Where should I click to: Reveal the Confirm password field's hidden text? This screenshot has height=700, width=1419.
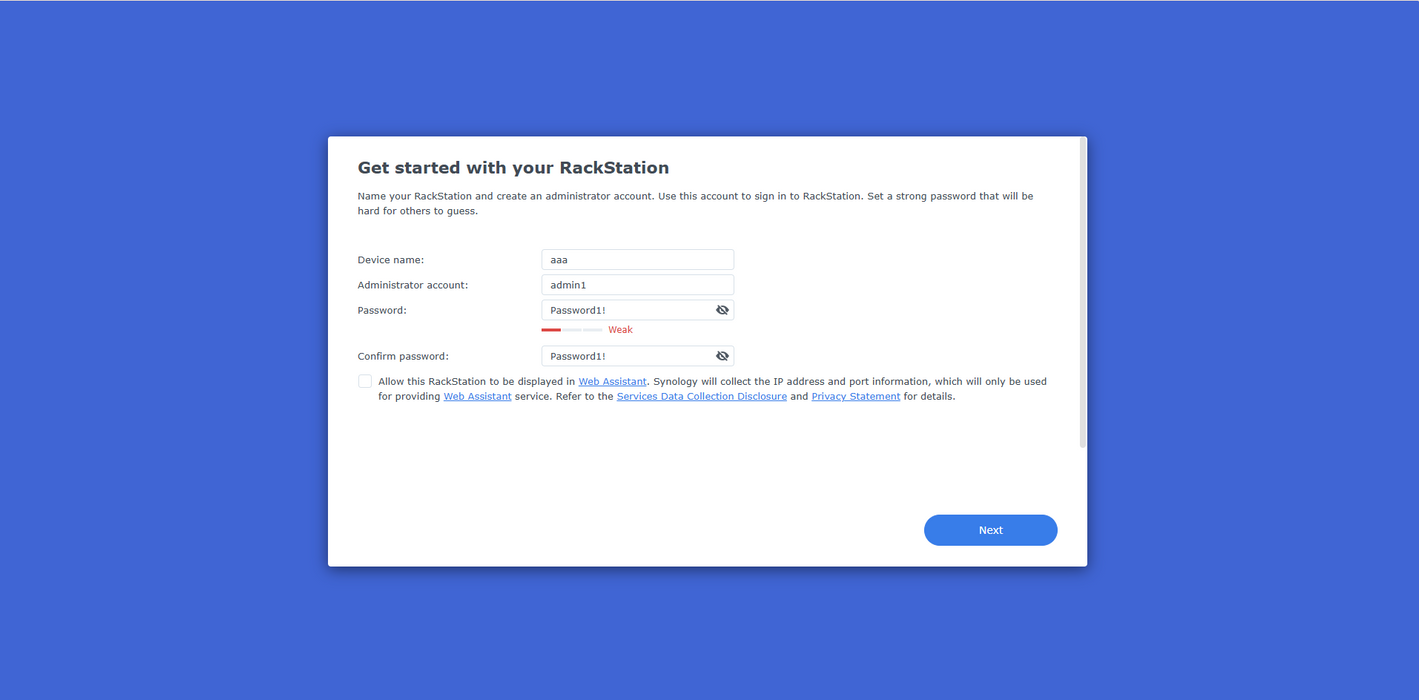click(x=722, y=356)
